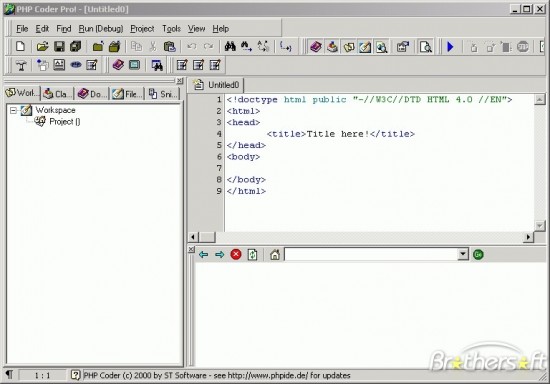Toggle the pressed documentation book toolbar button
This screenshot has width=550, height=384.
point(316,47)
